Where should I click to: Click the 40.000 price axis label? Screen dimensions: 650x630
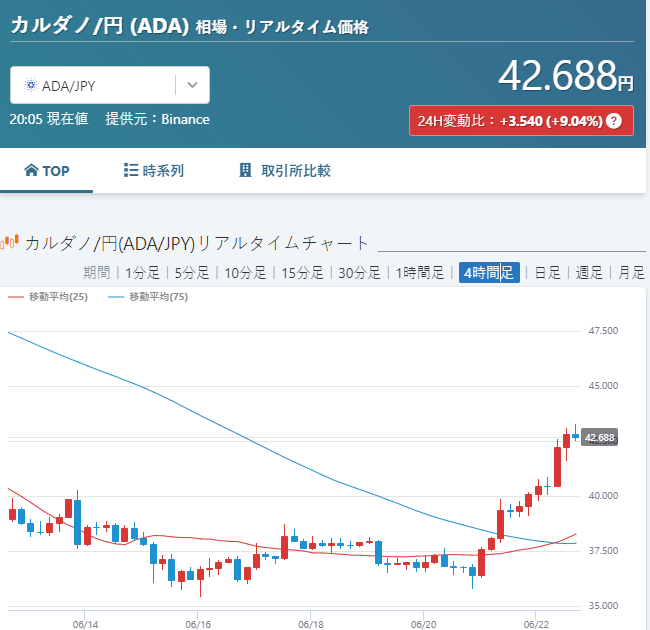point(603,496)
